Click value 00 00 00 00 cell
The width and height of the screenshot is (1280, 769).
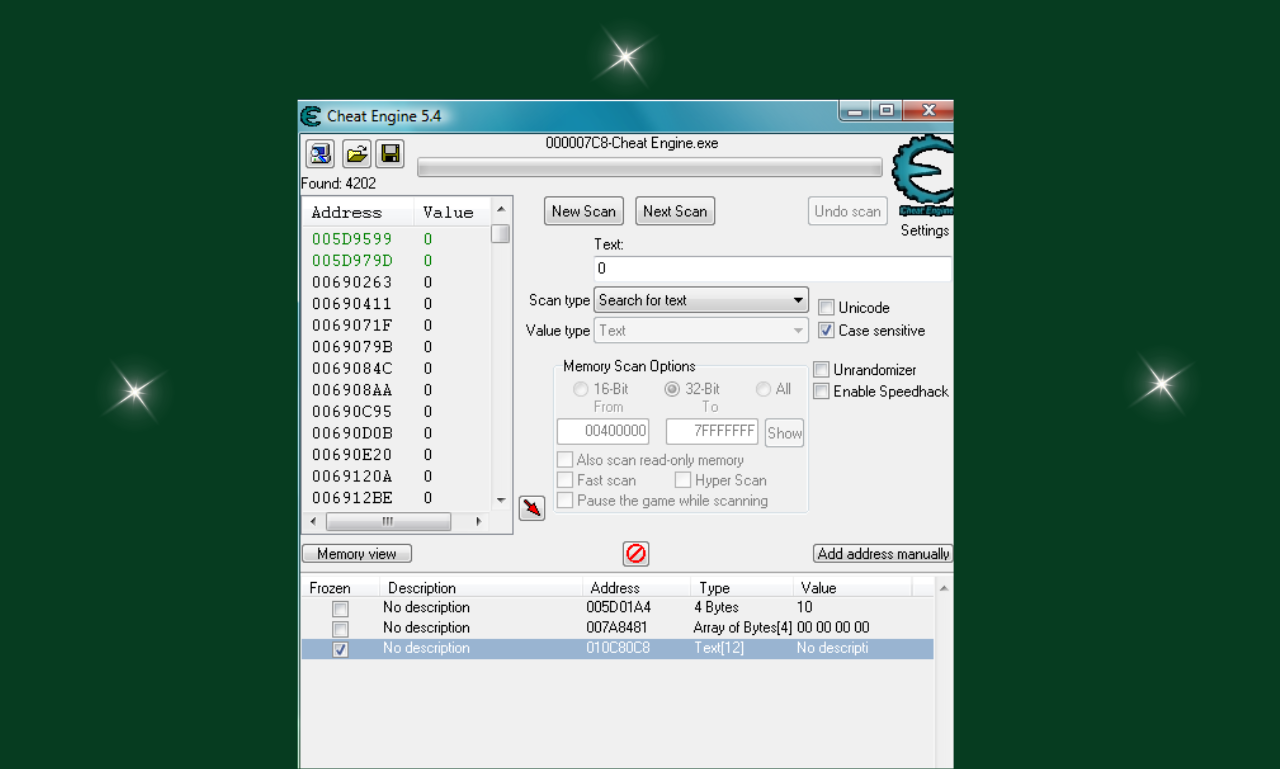[x=833, y=628]
